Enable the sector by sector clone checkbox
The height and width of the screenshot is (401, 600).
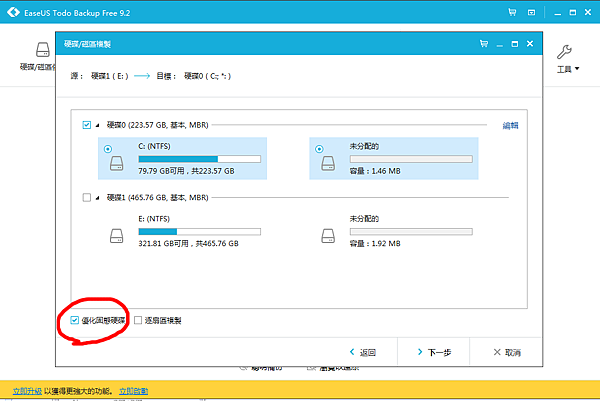[x=138, y=320]
